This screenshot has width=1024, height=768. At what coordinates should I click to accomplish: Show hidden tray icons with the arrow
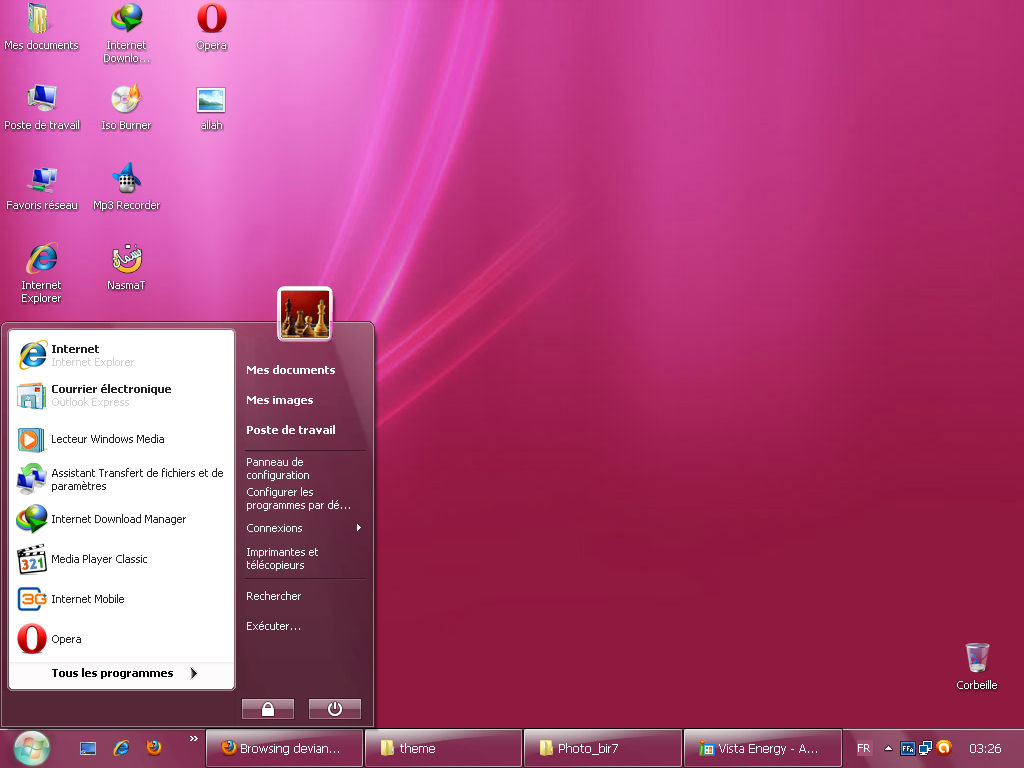pyautogui.click(x=889, y=747)
